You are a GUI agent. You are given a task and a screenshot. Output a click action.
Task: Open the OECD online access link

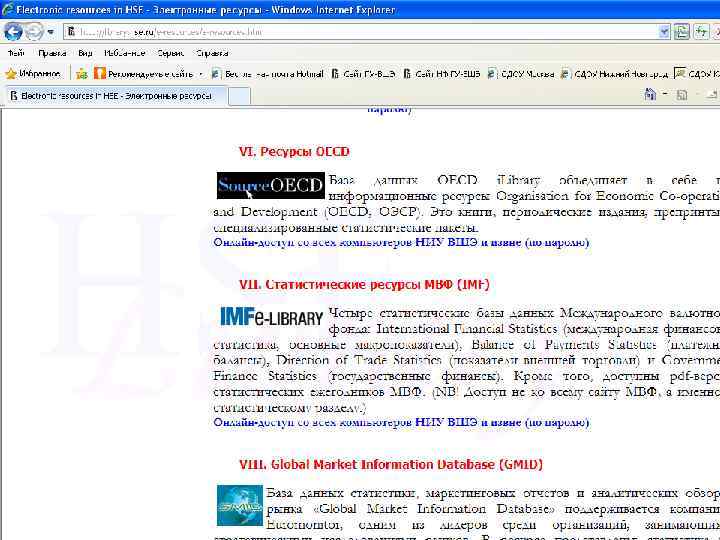point(401,242)
